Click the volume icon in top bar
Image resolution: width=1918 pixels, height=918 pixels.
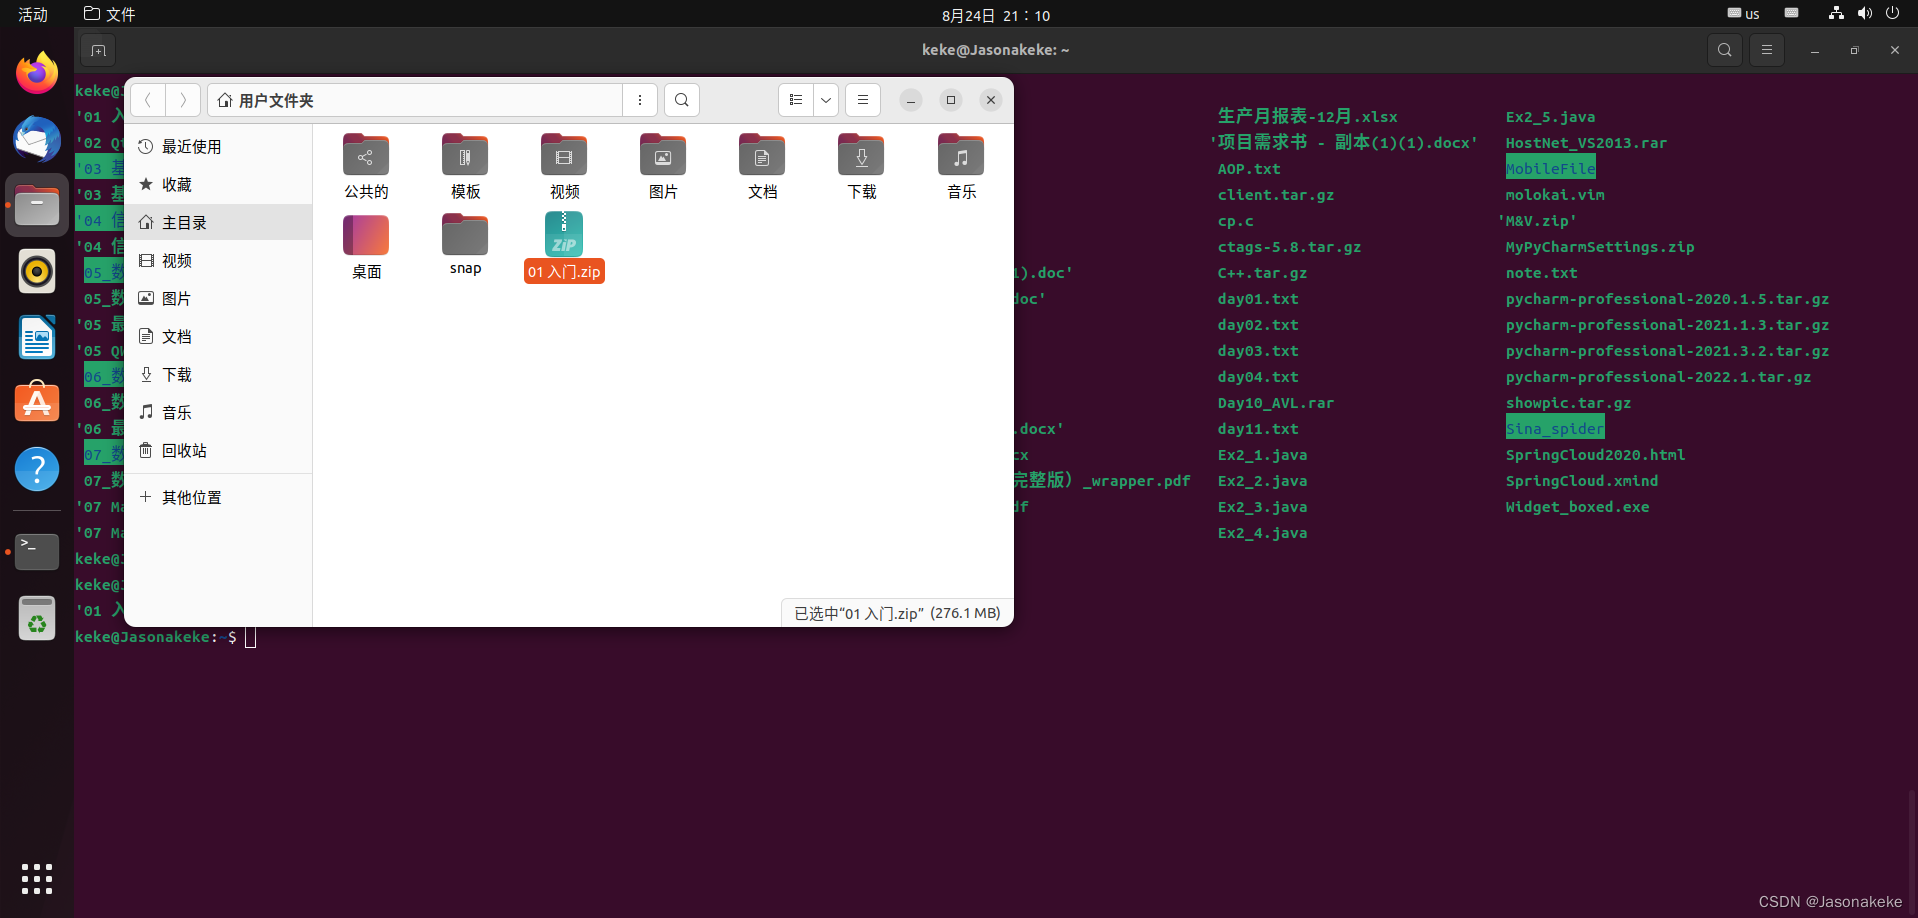pos(1864,13)
